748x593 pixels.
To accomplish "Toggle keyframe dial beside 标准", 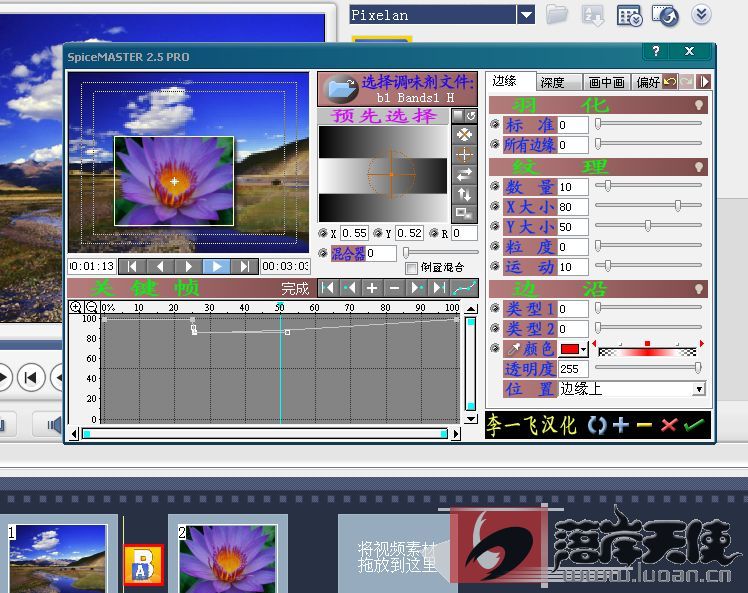I will (495, 125).
